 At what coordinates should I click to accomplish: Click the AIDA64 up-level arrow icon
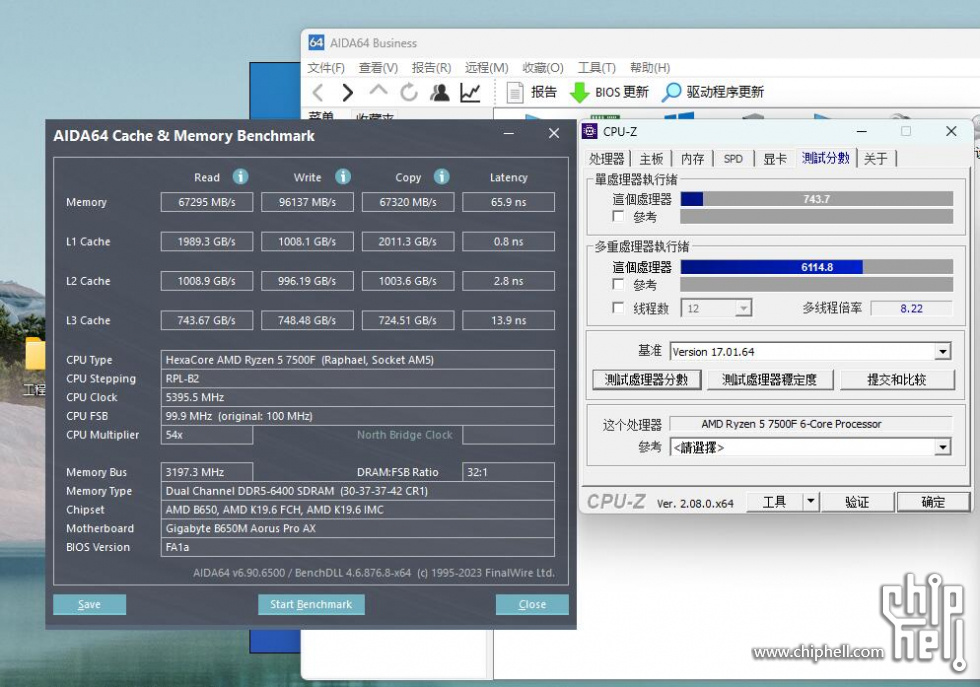click(x=378, y=91)
